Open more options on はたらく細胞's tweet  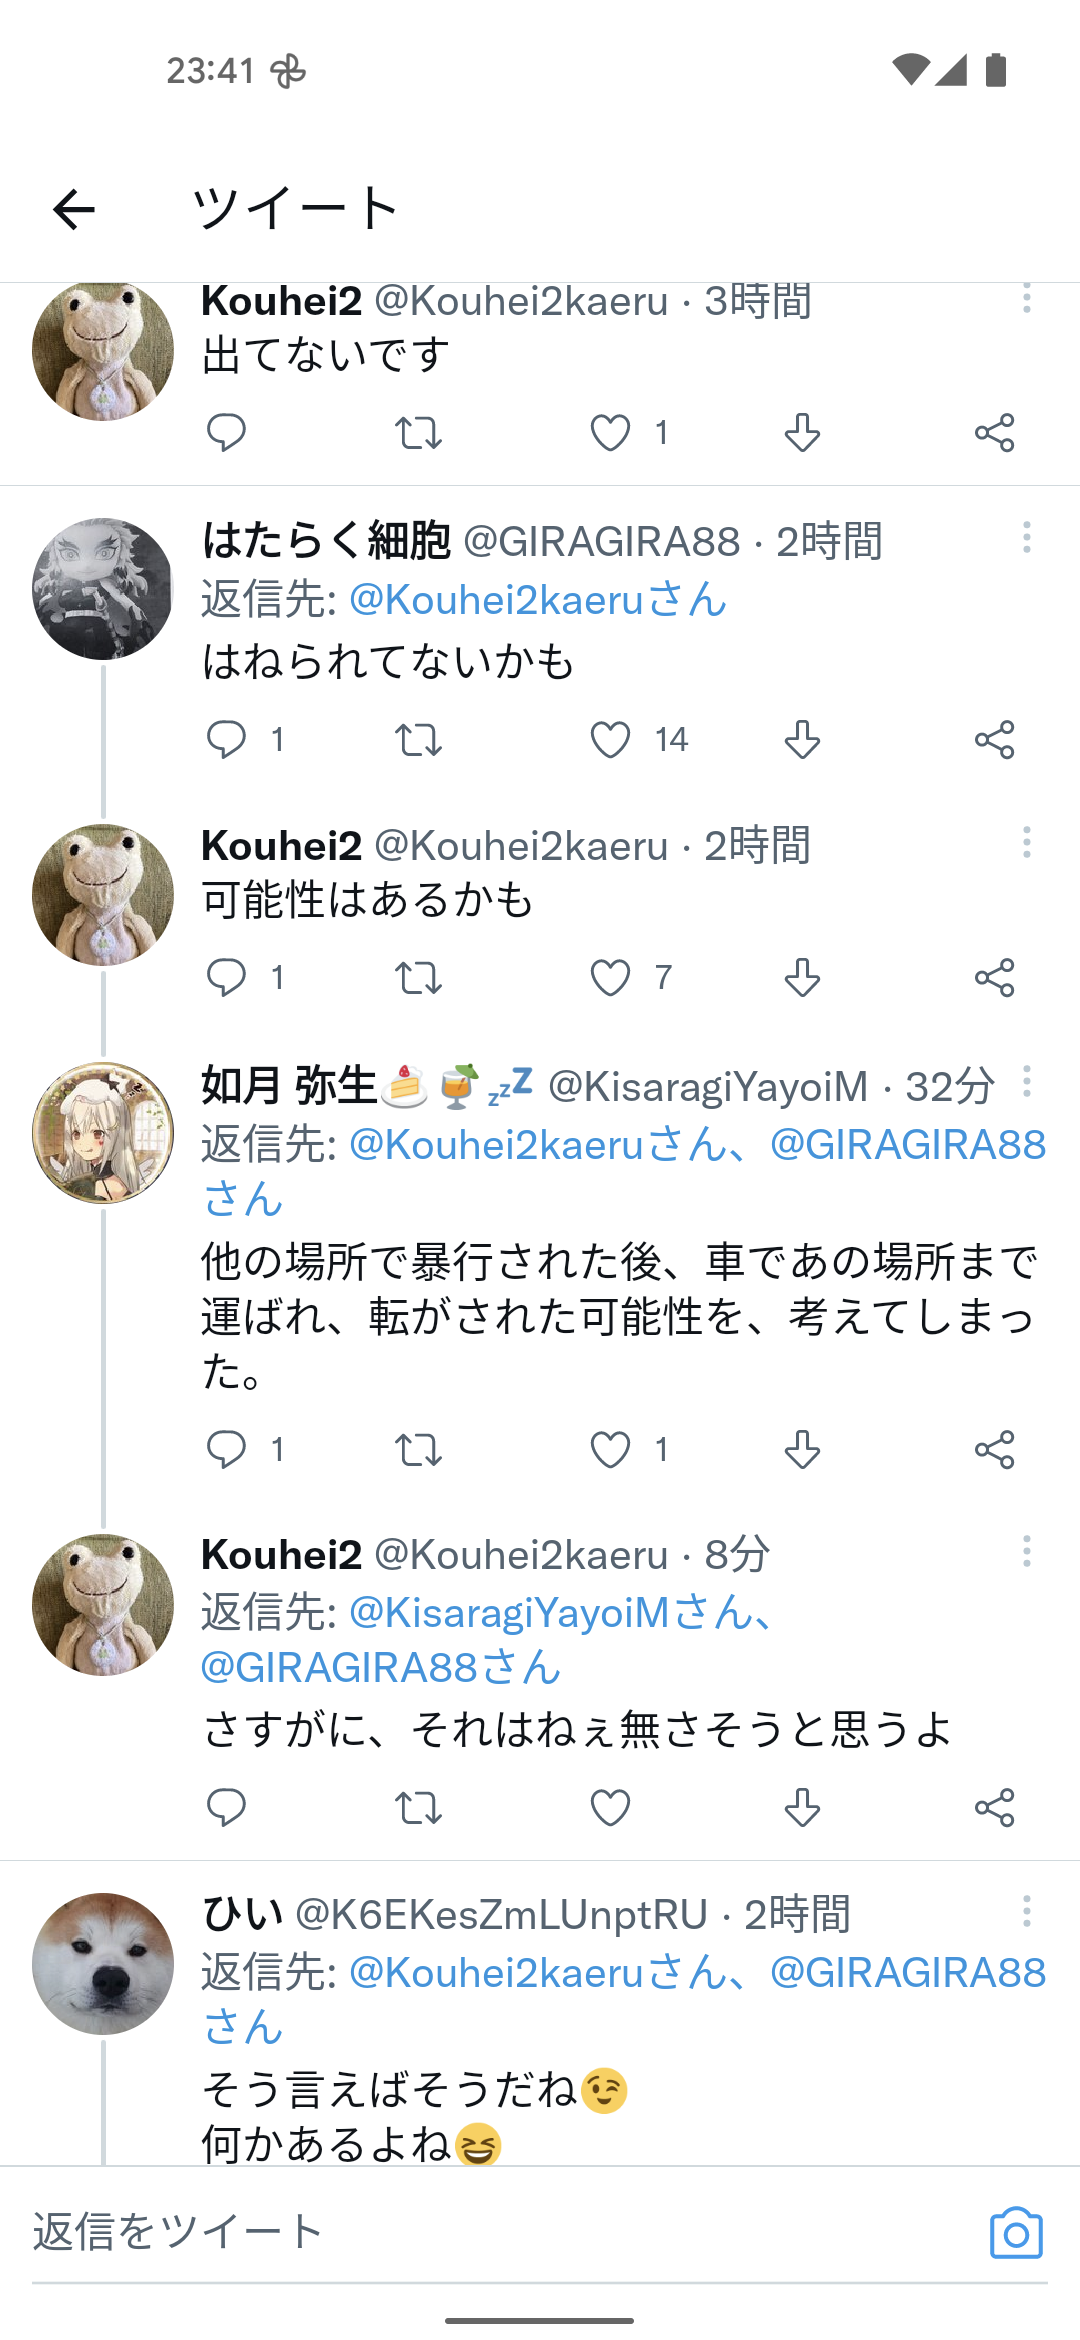[x=1026, y=538]
